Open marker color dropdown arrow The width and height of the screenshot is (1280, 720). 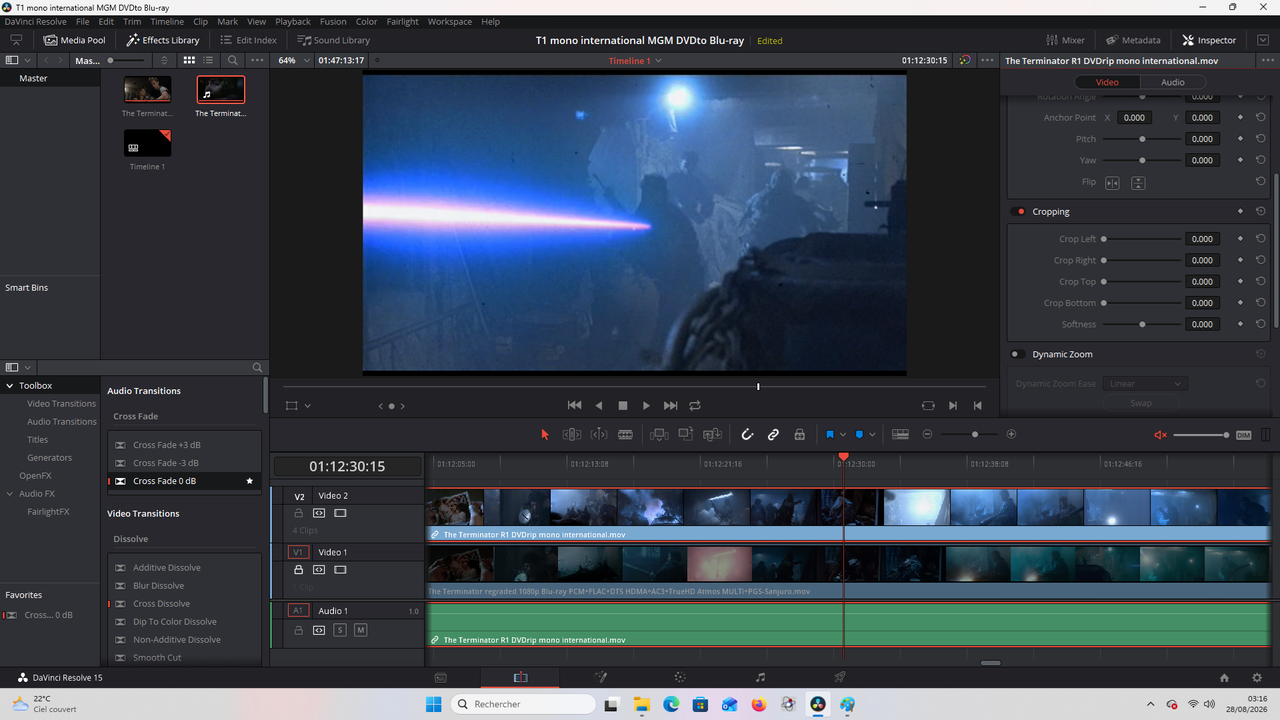click(872, 434)
